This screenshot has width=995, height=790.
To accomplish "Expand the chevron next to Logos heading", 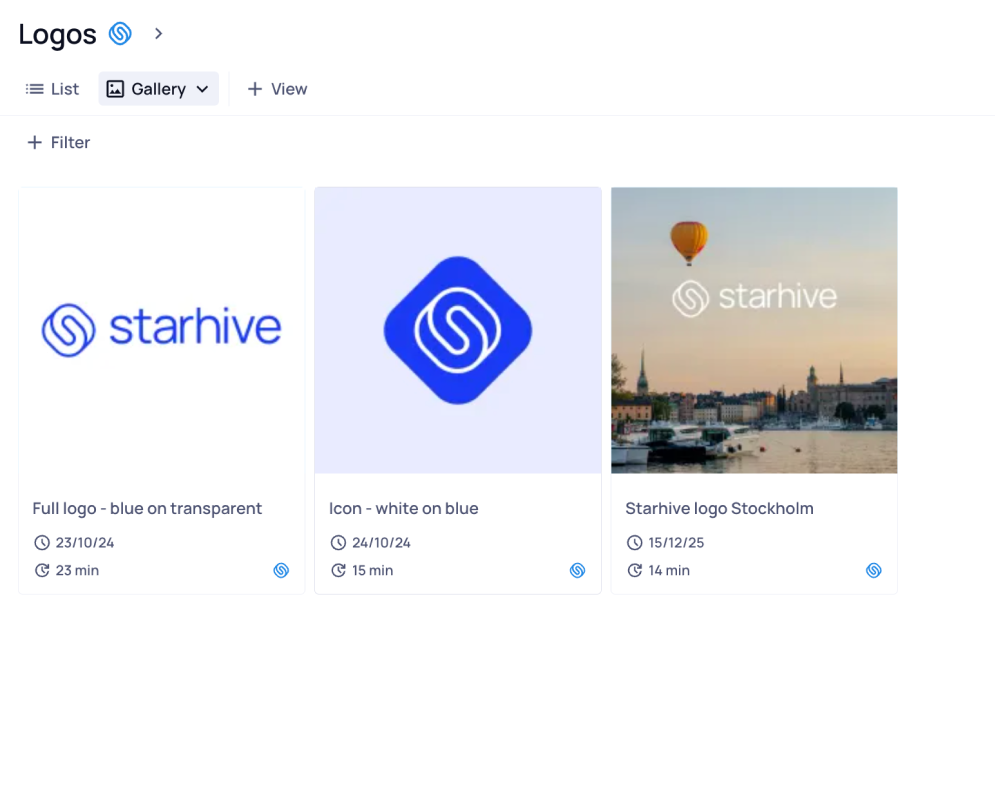I will [x=158, y=34].
